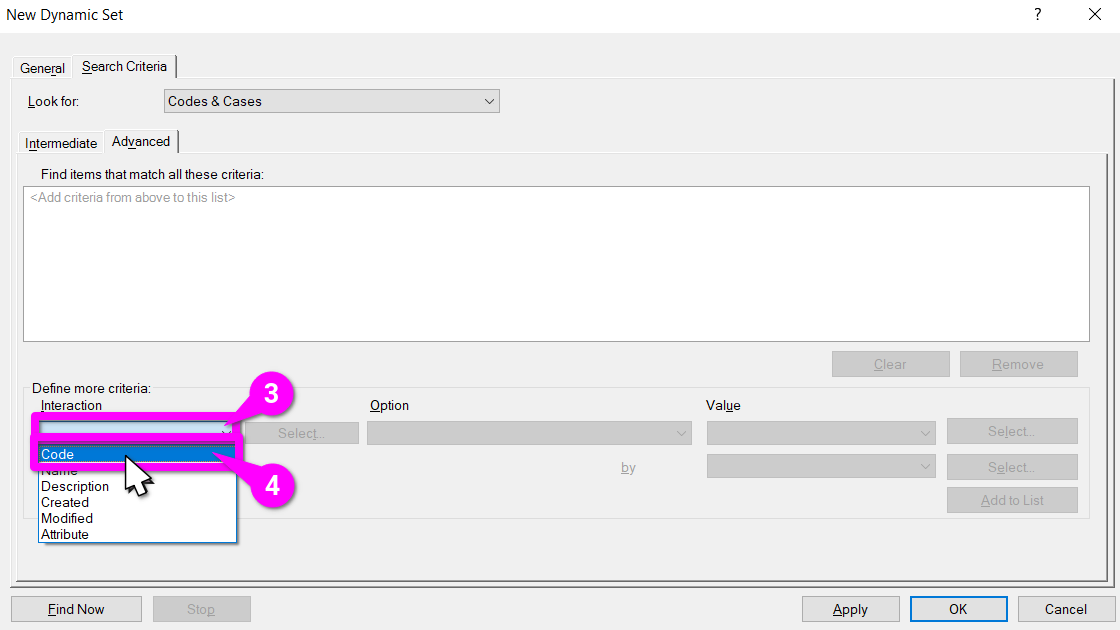Open the Option dropdown
This screenshot has height=630, width=1120.
[x=529, y=433]
